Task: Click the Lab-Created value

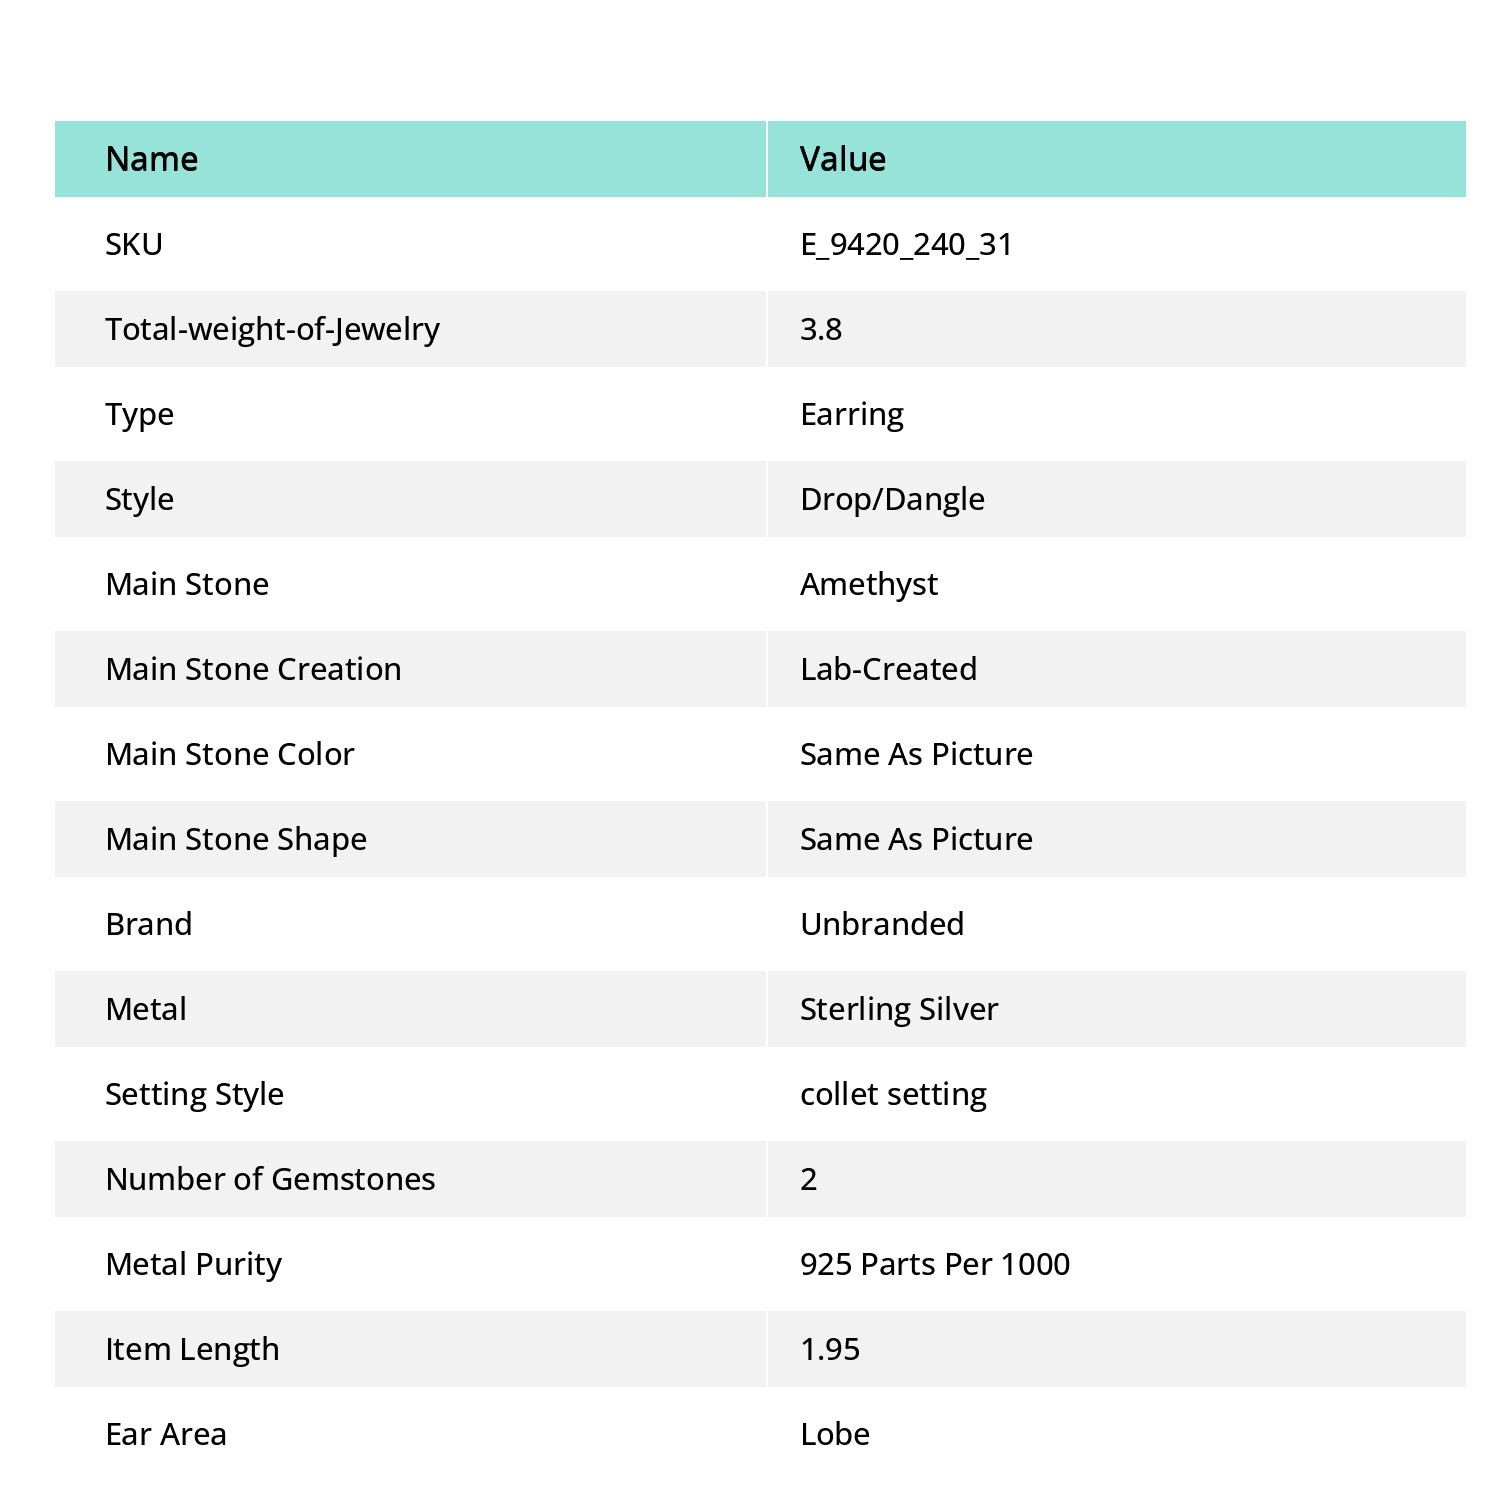Action: 889,669
